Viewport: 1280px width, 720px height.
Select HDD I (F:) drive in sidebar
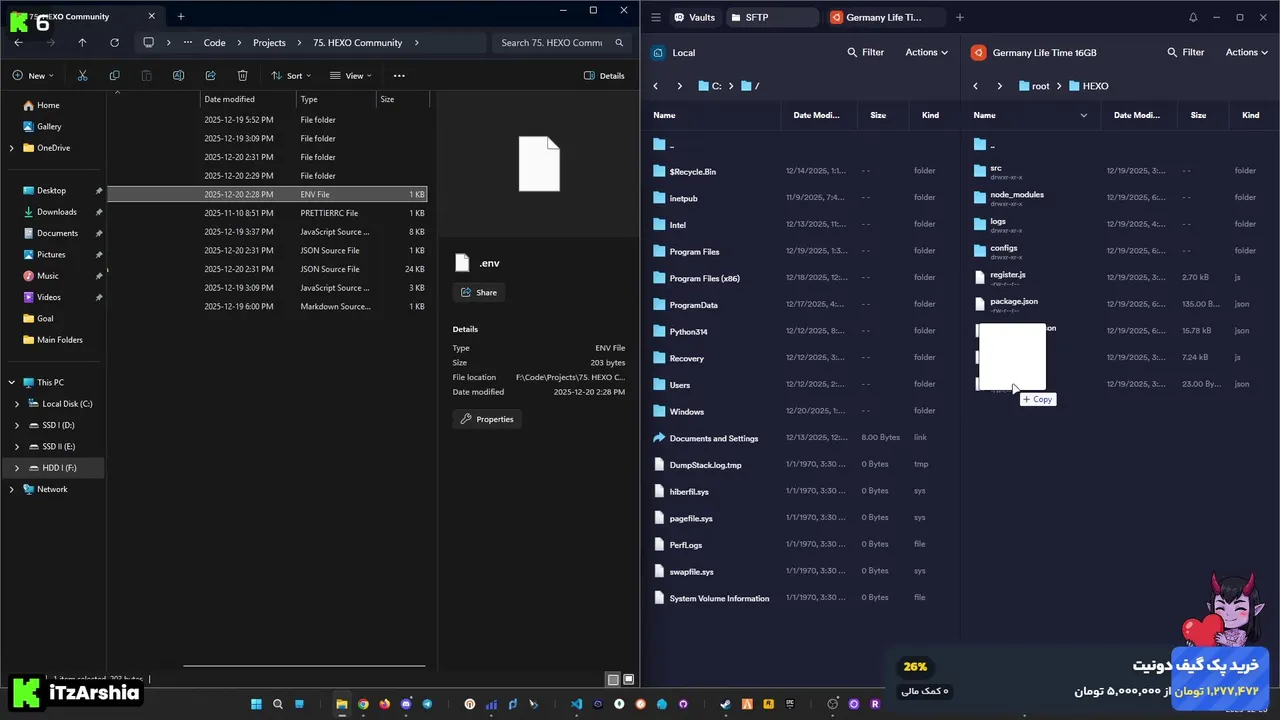pyautogui.click(x=55, y=468)
